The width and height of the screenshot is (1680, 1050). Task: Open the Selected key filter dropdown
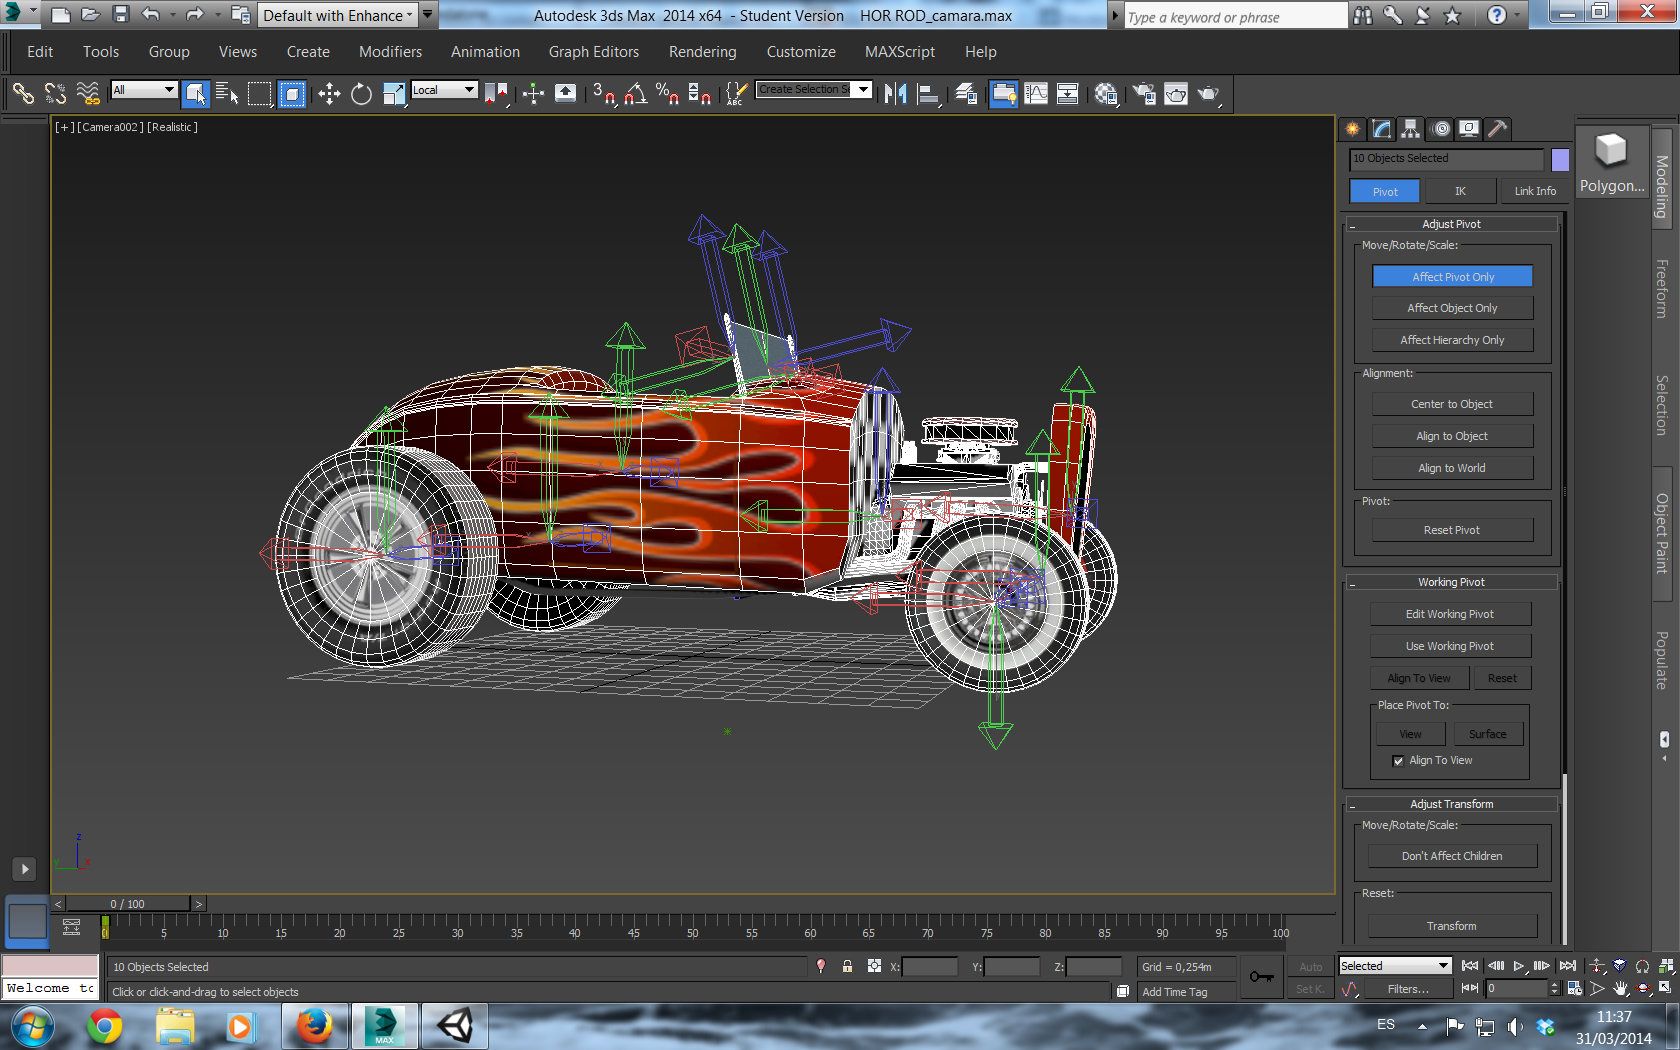[1395, 966]
